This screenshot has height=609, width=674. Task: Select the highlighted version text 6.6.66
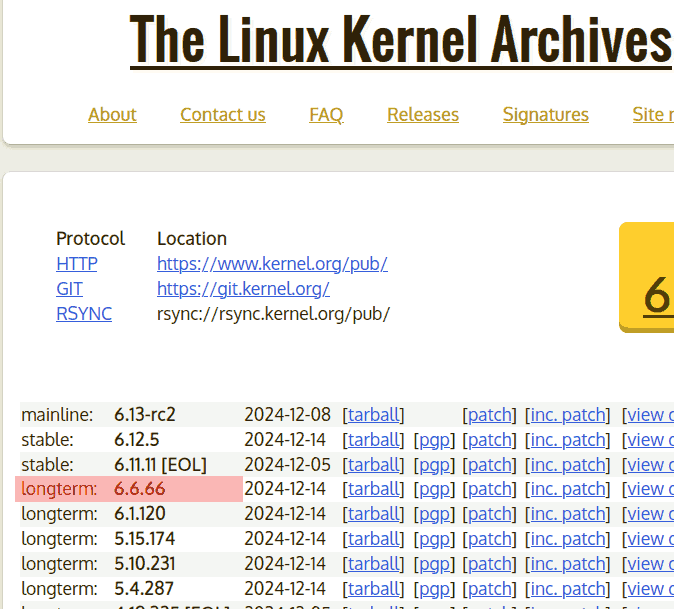point(139,489)
